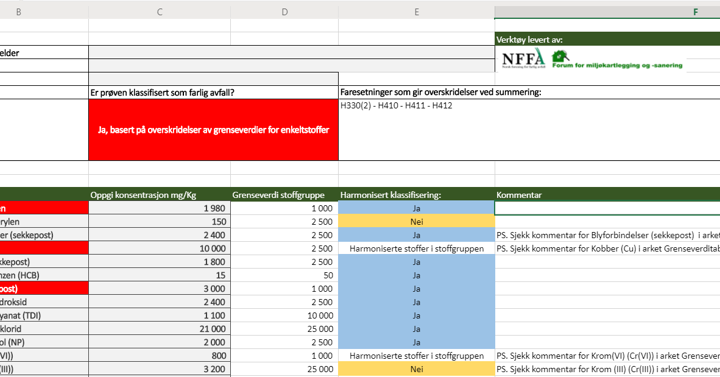Select the comment about Krom(VI) (Cr(VI))
Image resolution: width=720 pixels, height=377 pixels.
tap(608, 355)
